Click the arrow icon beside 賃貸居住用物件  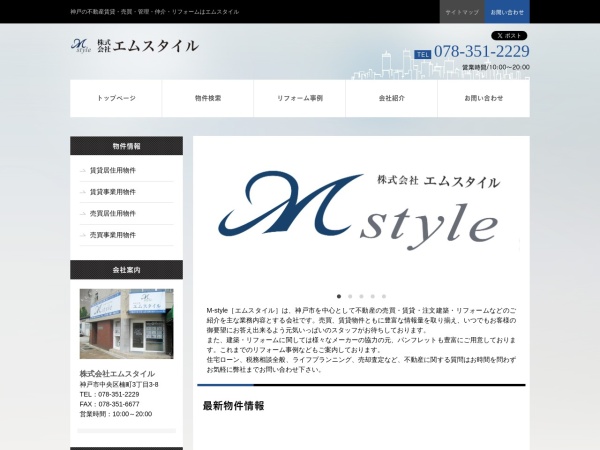tap(83, 171)
